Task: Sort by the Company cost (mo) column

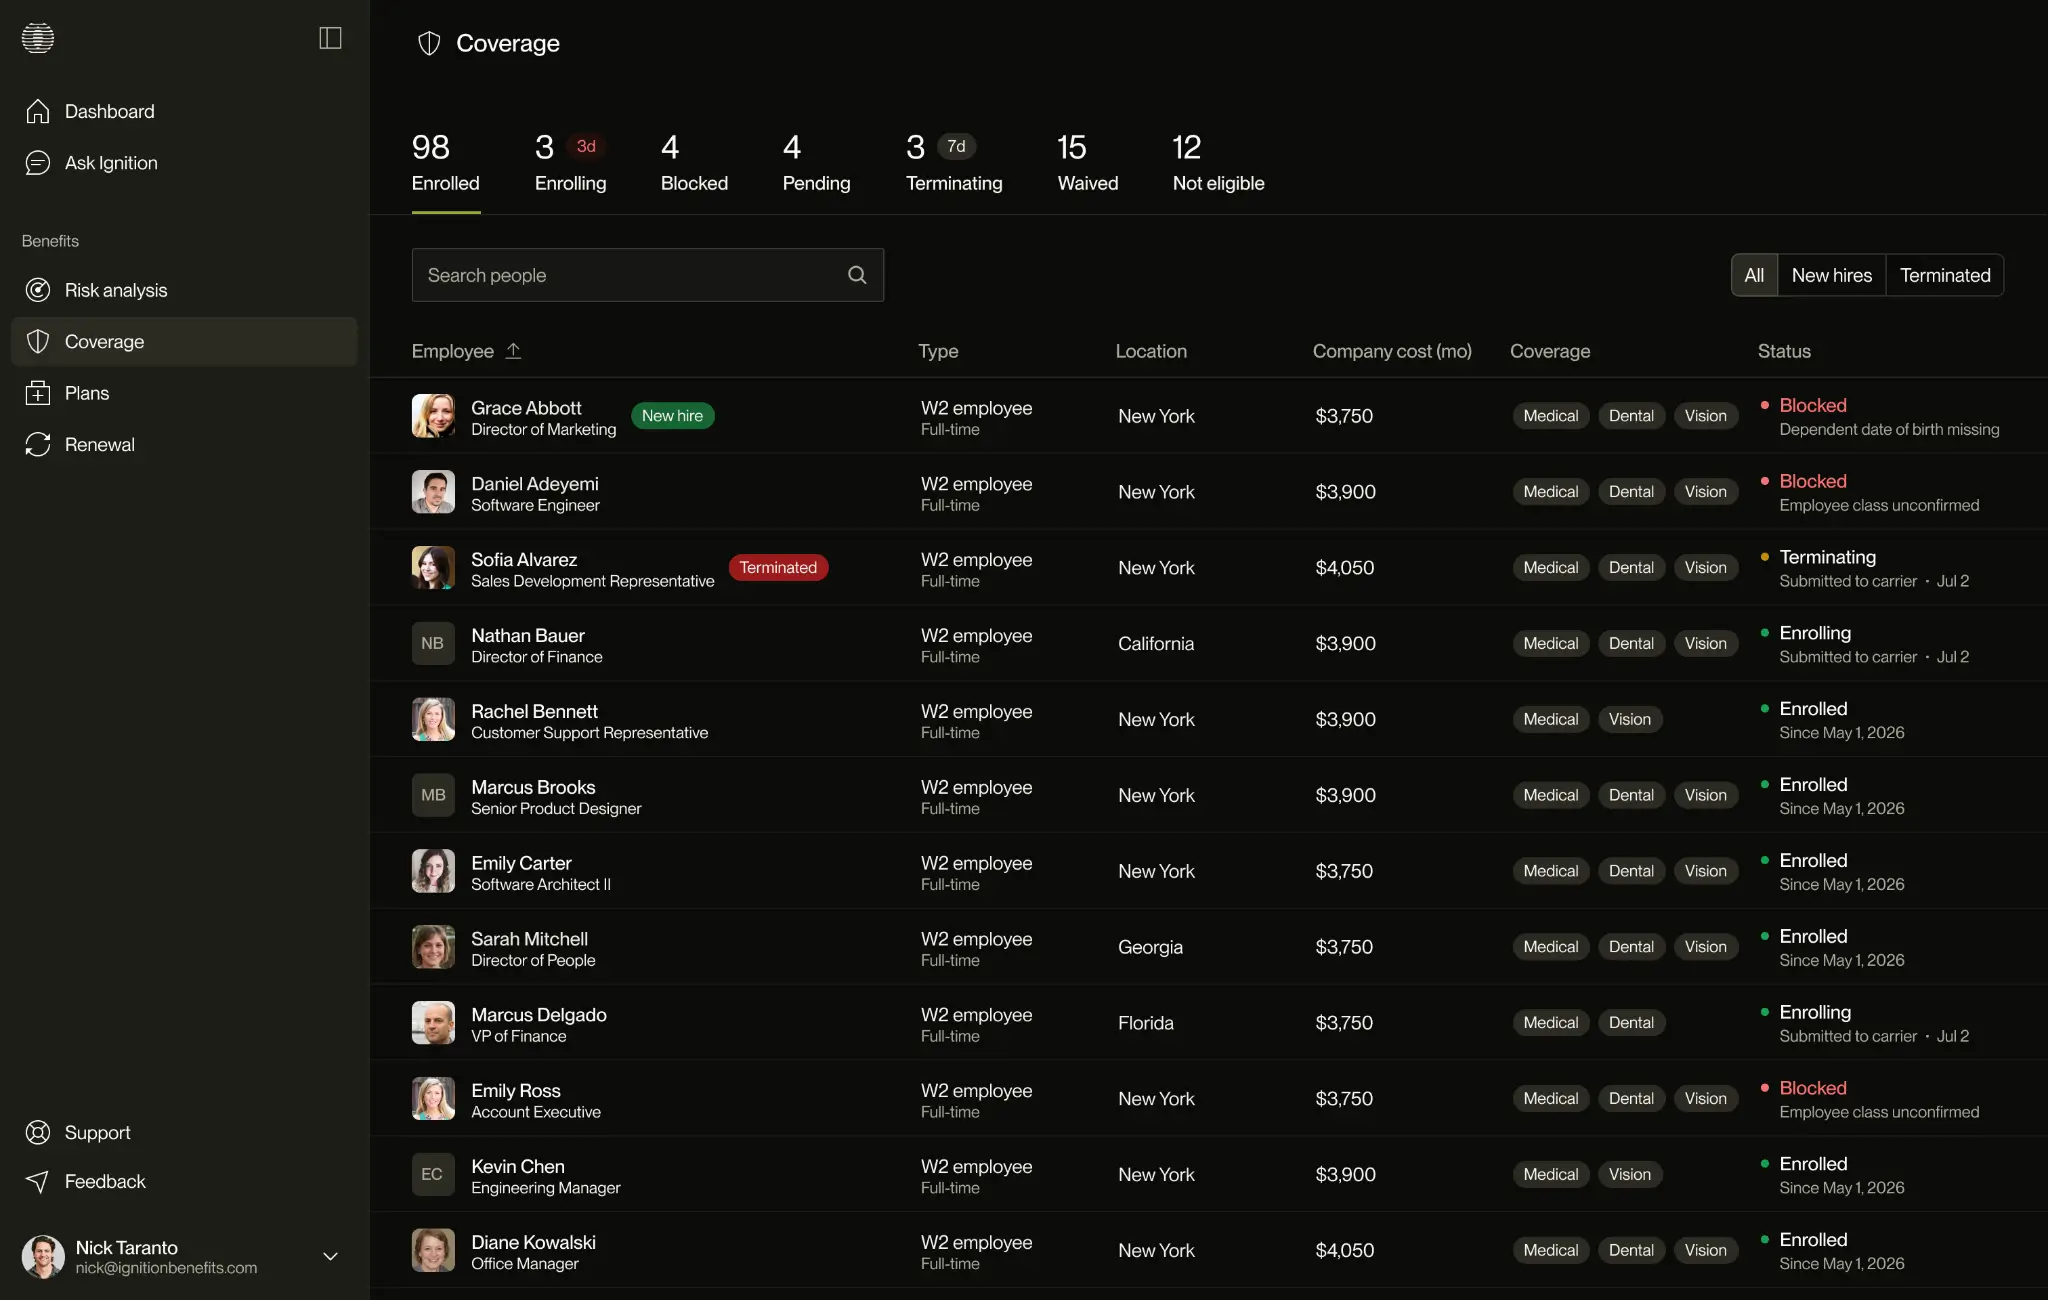Action: tap(1392, 351)
